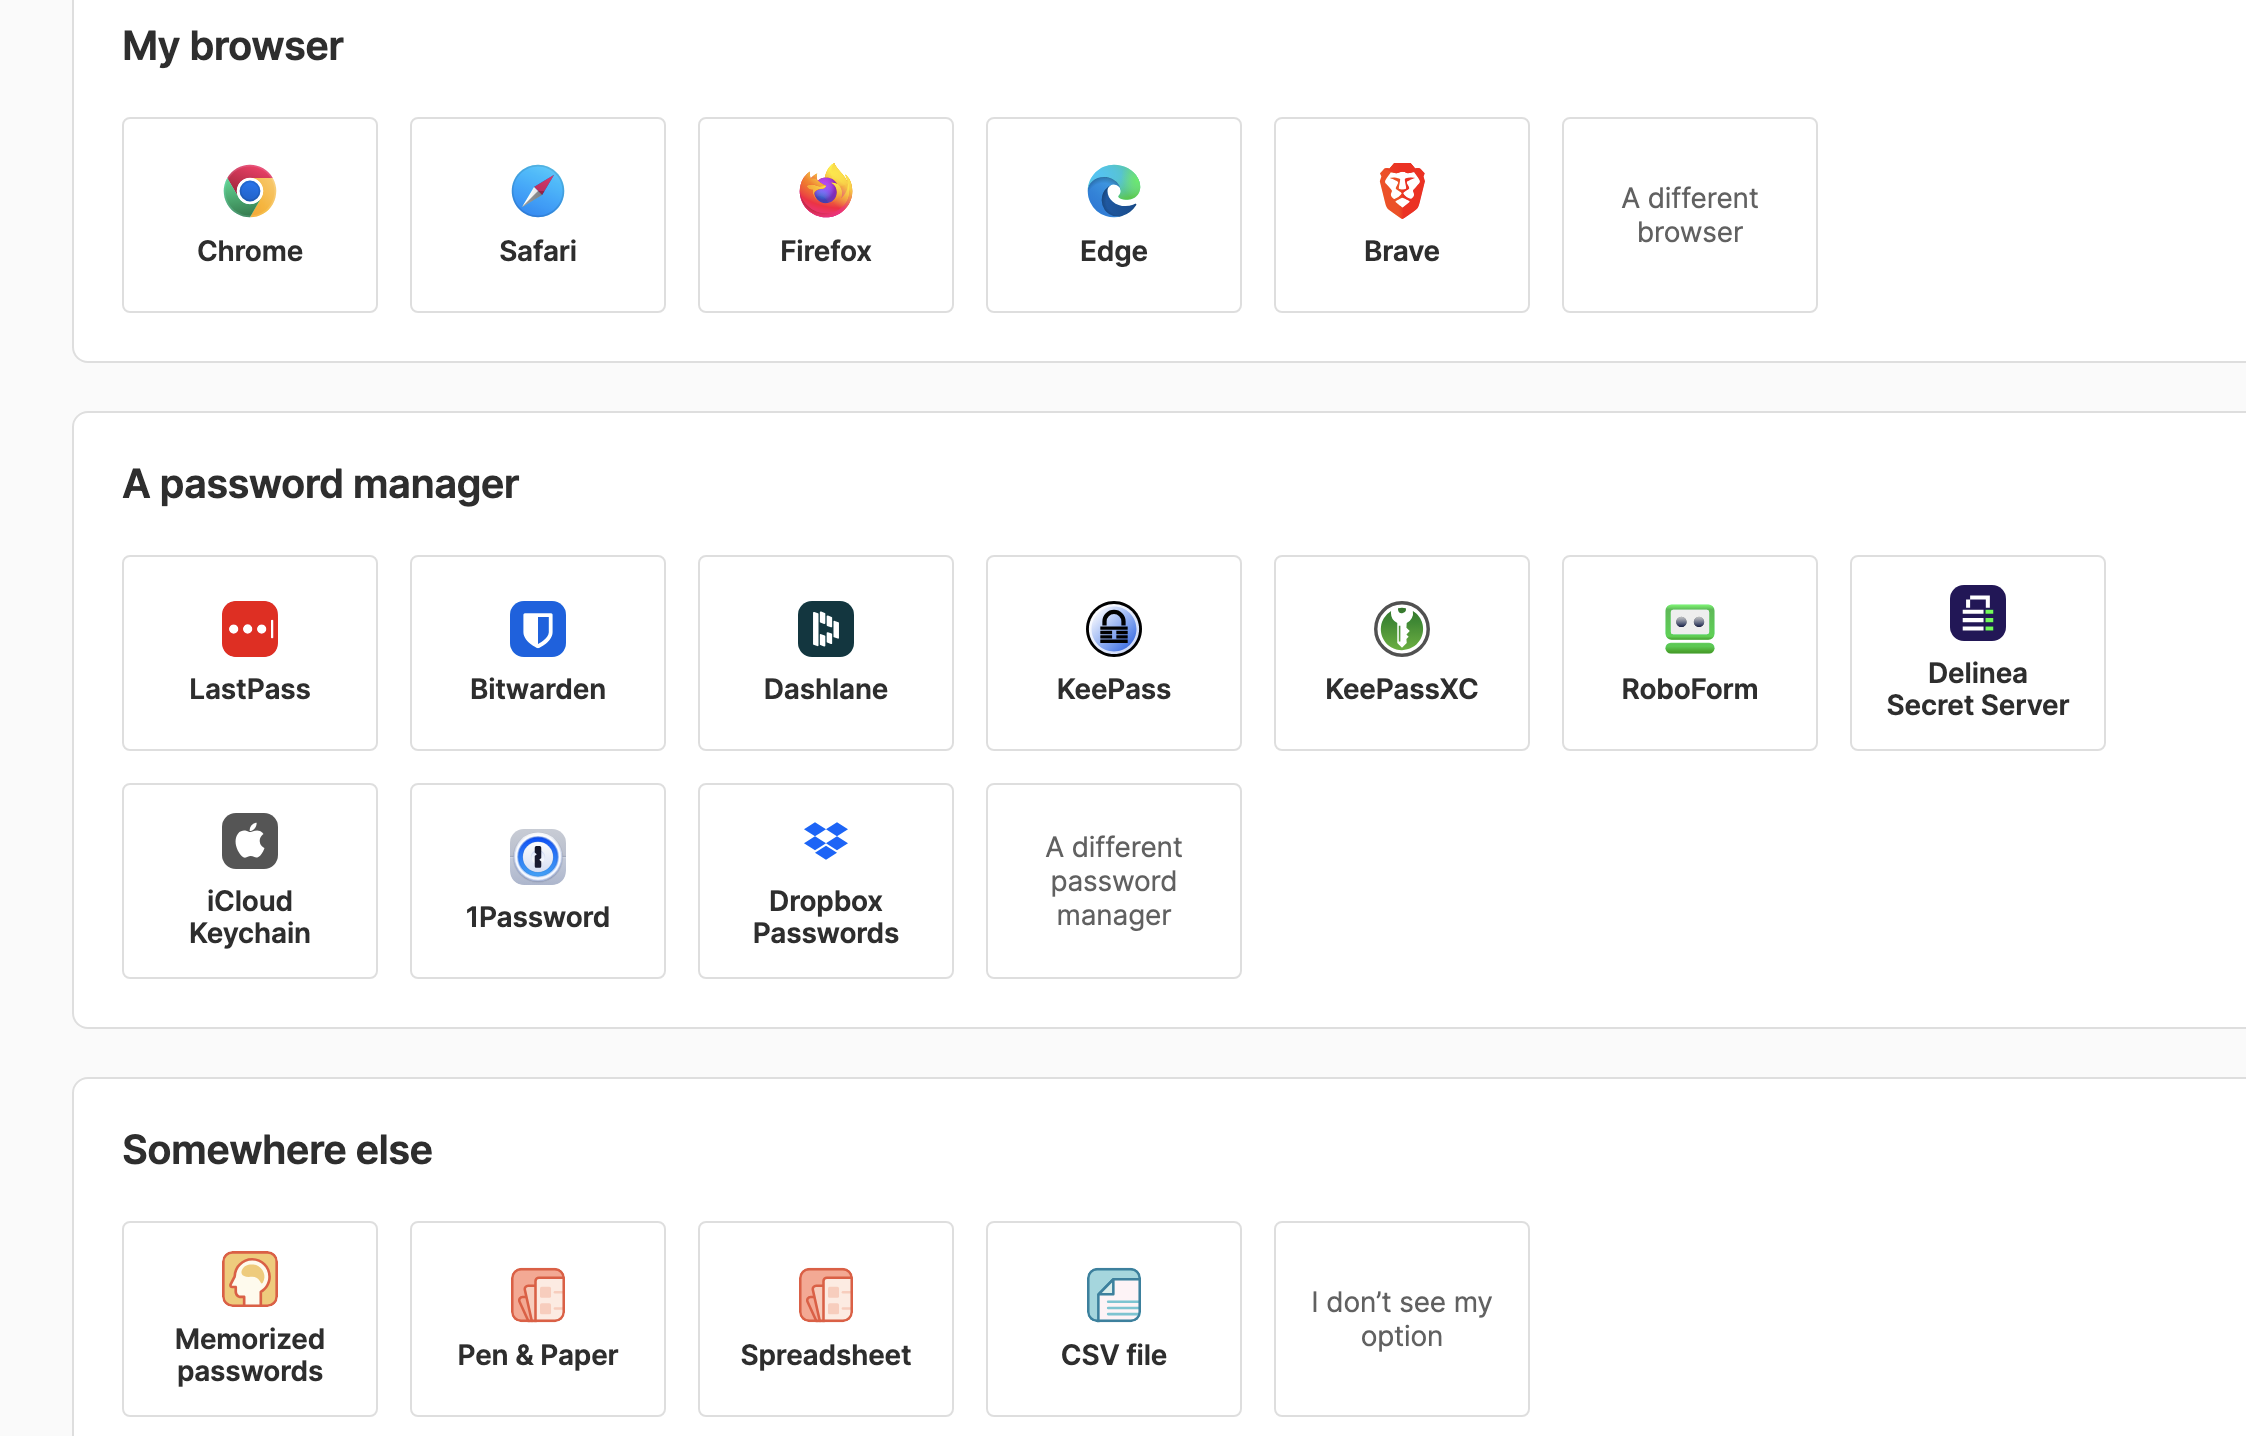Select the Chrome browser icon
The height and width of the screenshot is (1436, 2246).
[x=250, y=191]
